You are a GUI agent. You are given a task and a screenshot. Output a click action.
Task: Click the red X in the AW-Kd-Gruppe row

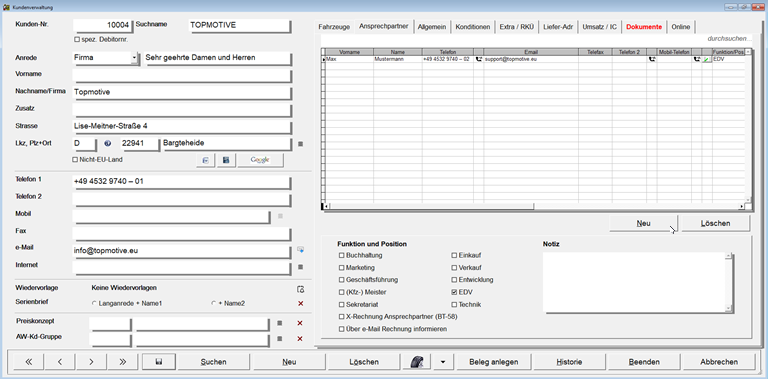pos(300,338)
